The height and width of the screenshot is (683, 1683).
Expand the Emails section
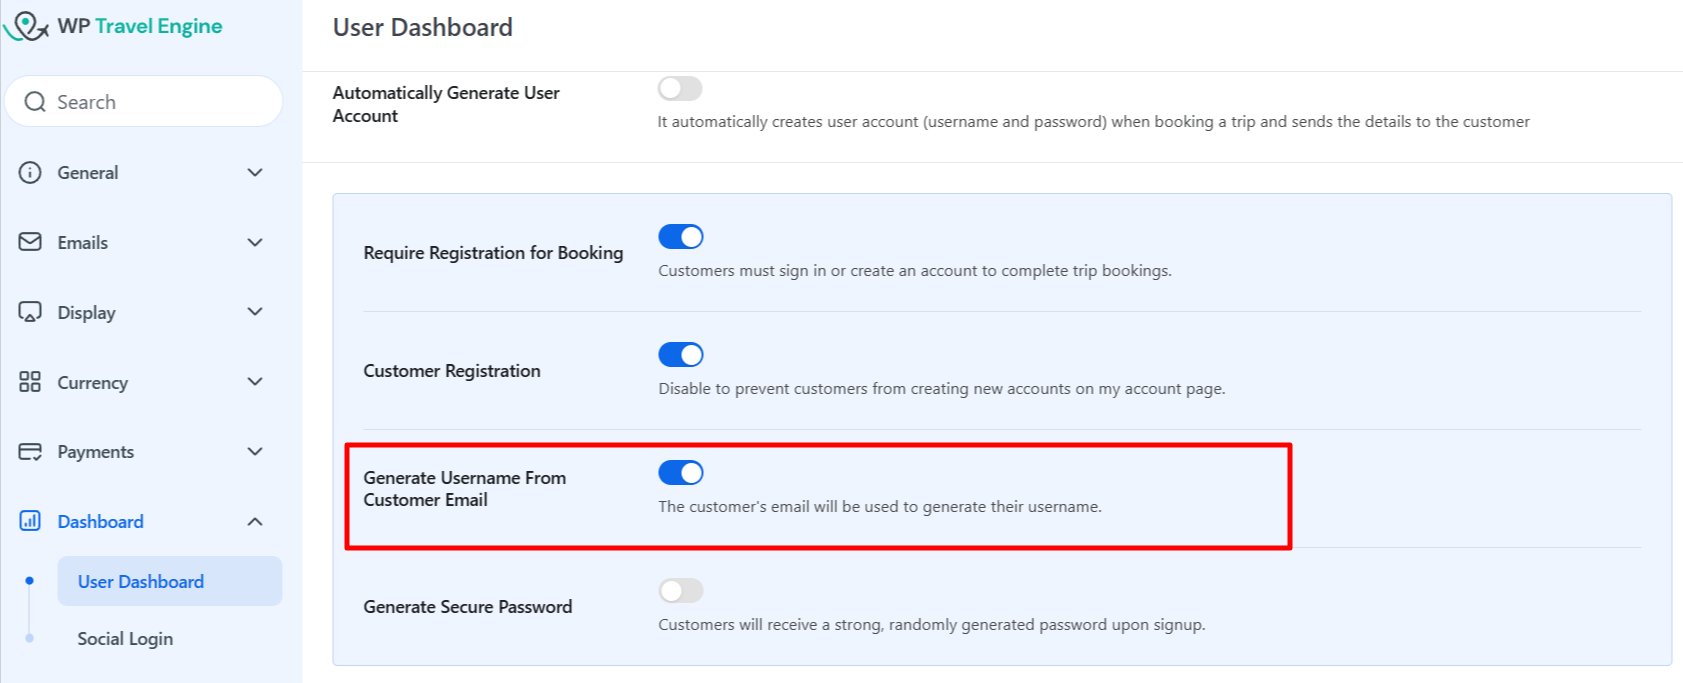coord(255,242)
